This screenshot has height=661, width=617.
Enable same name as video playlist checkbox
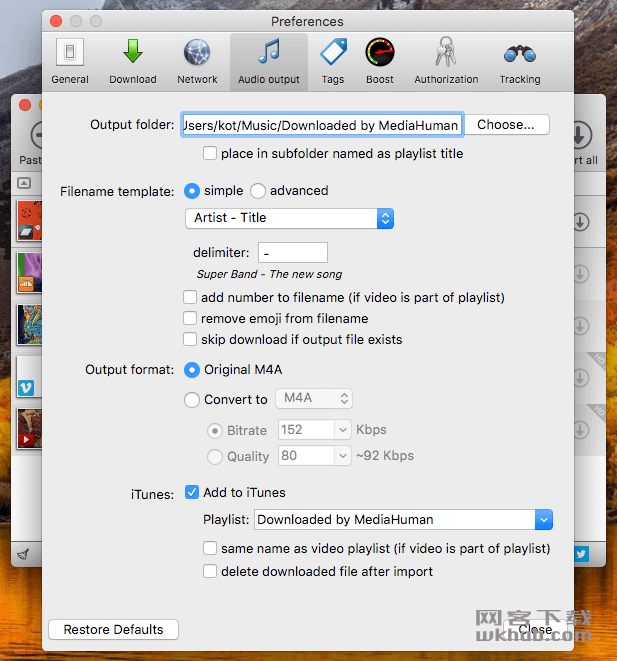pyautogui.click(x=210, y=548)
